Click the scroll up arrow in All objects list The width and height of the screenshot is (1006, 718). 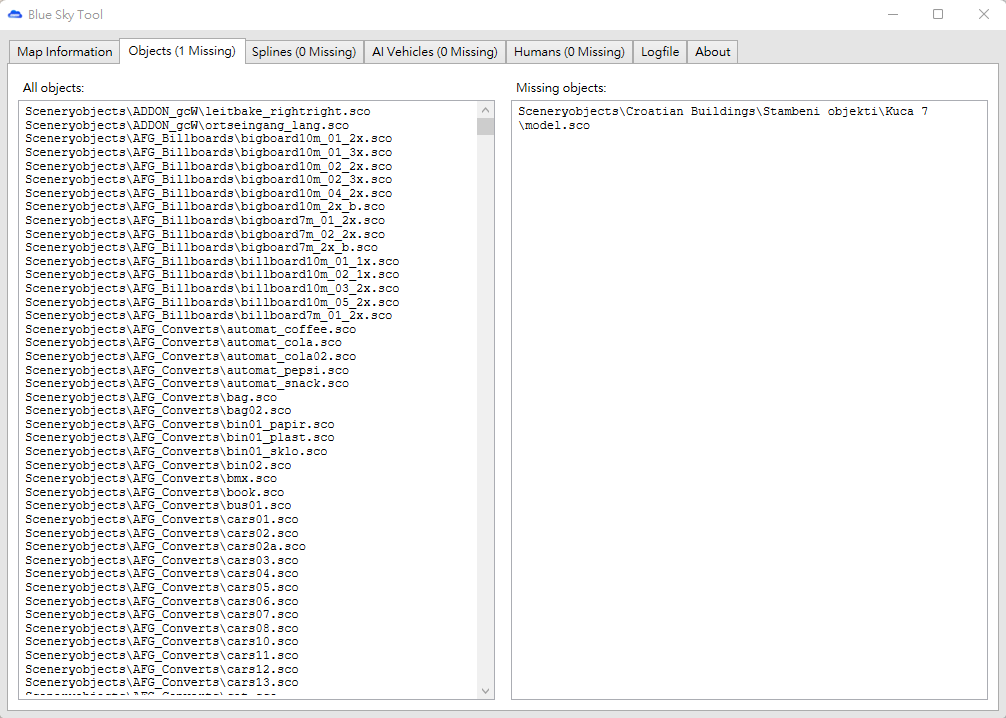(x=486, y=110)
